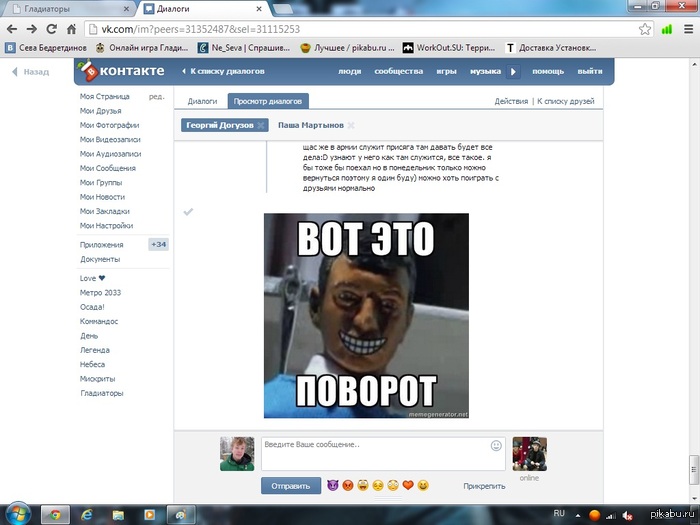Open the Действия actions link
The image size is (700, 525).
click(x=511, y=101)
